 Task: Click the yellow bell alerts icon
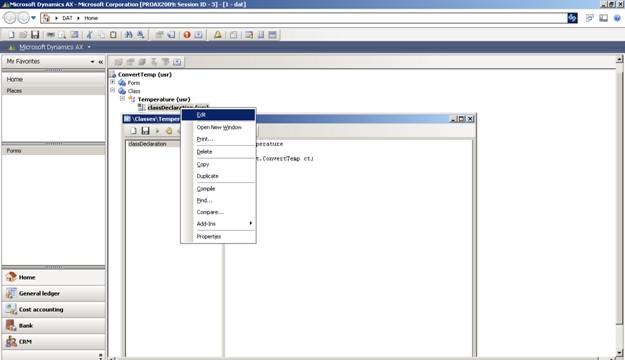218,35
